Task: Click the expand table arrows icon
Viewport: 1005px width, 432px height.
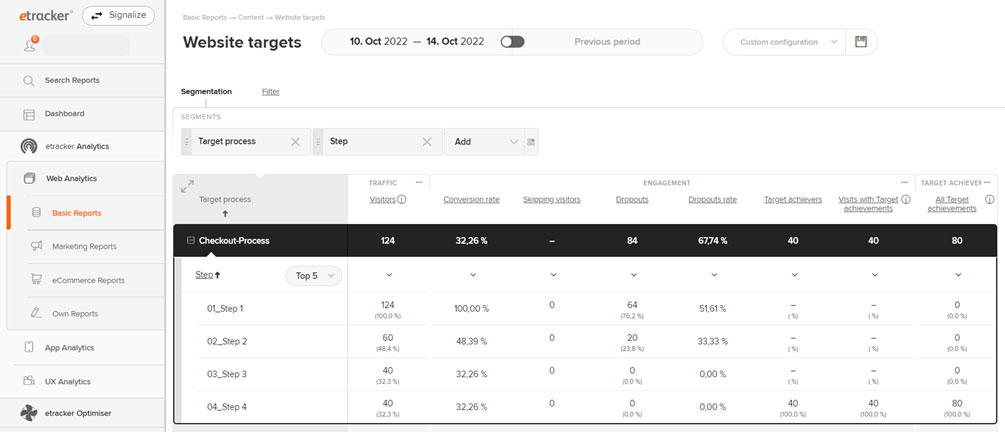Action: coord(187,187)
